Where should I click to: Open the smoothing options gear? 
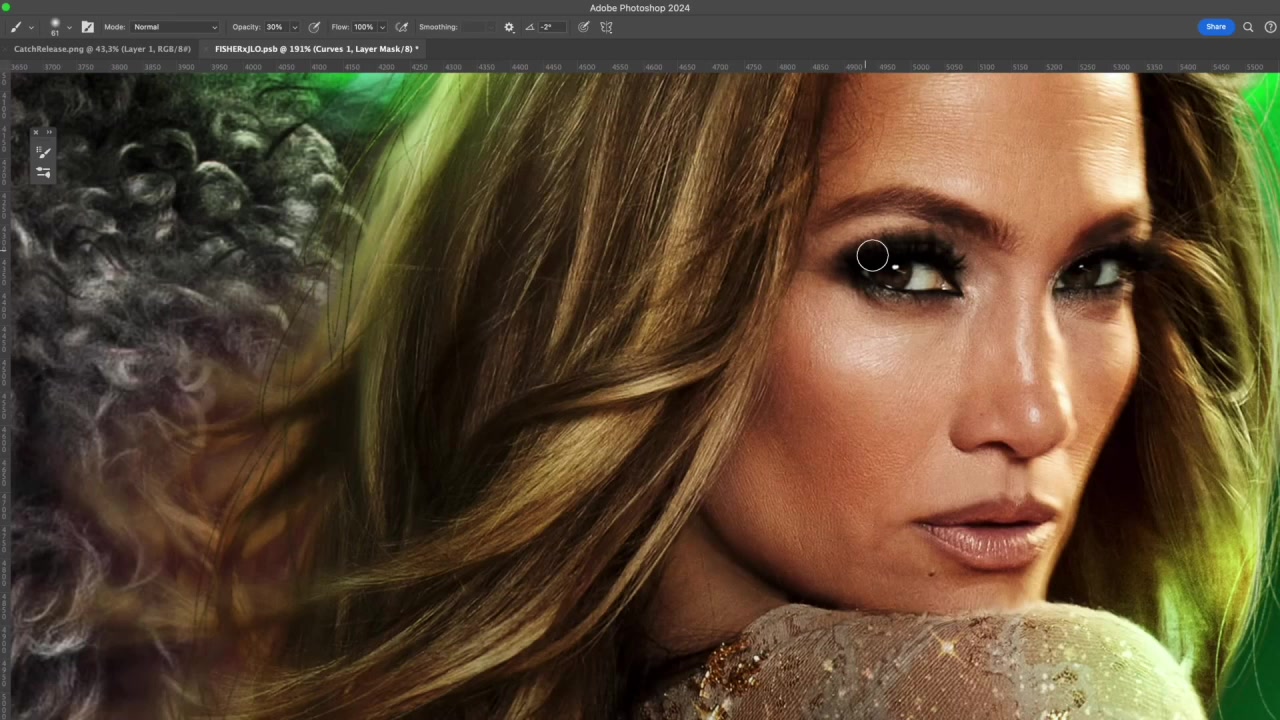click(x=509, y=27)
